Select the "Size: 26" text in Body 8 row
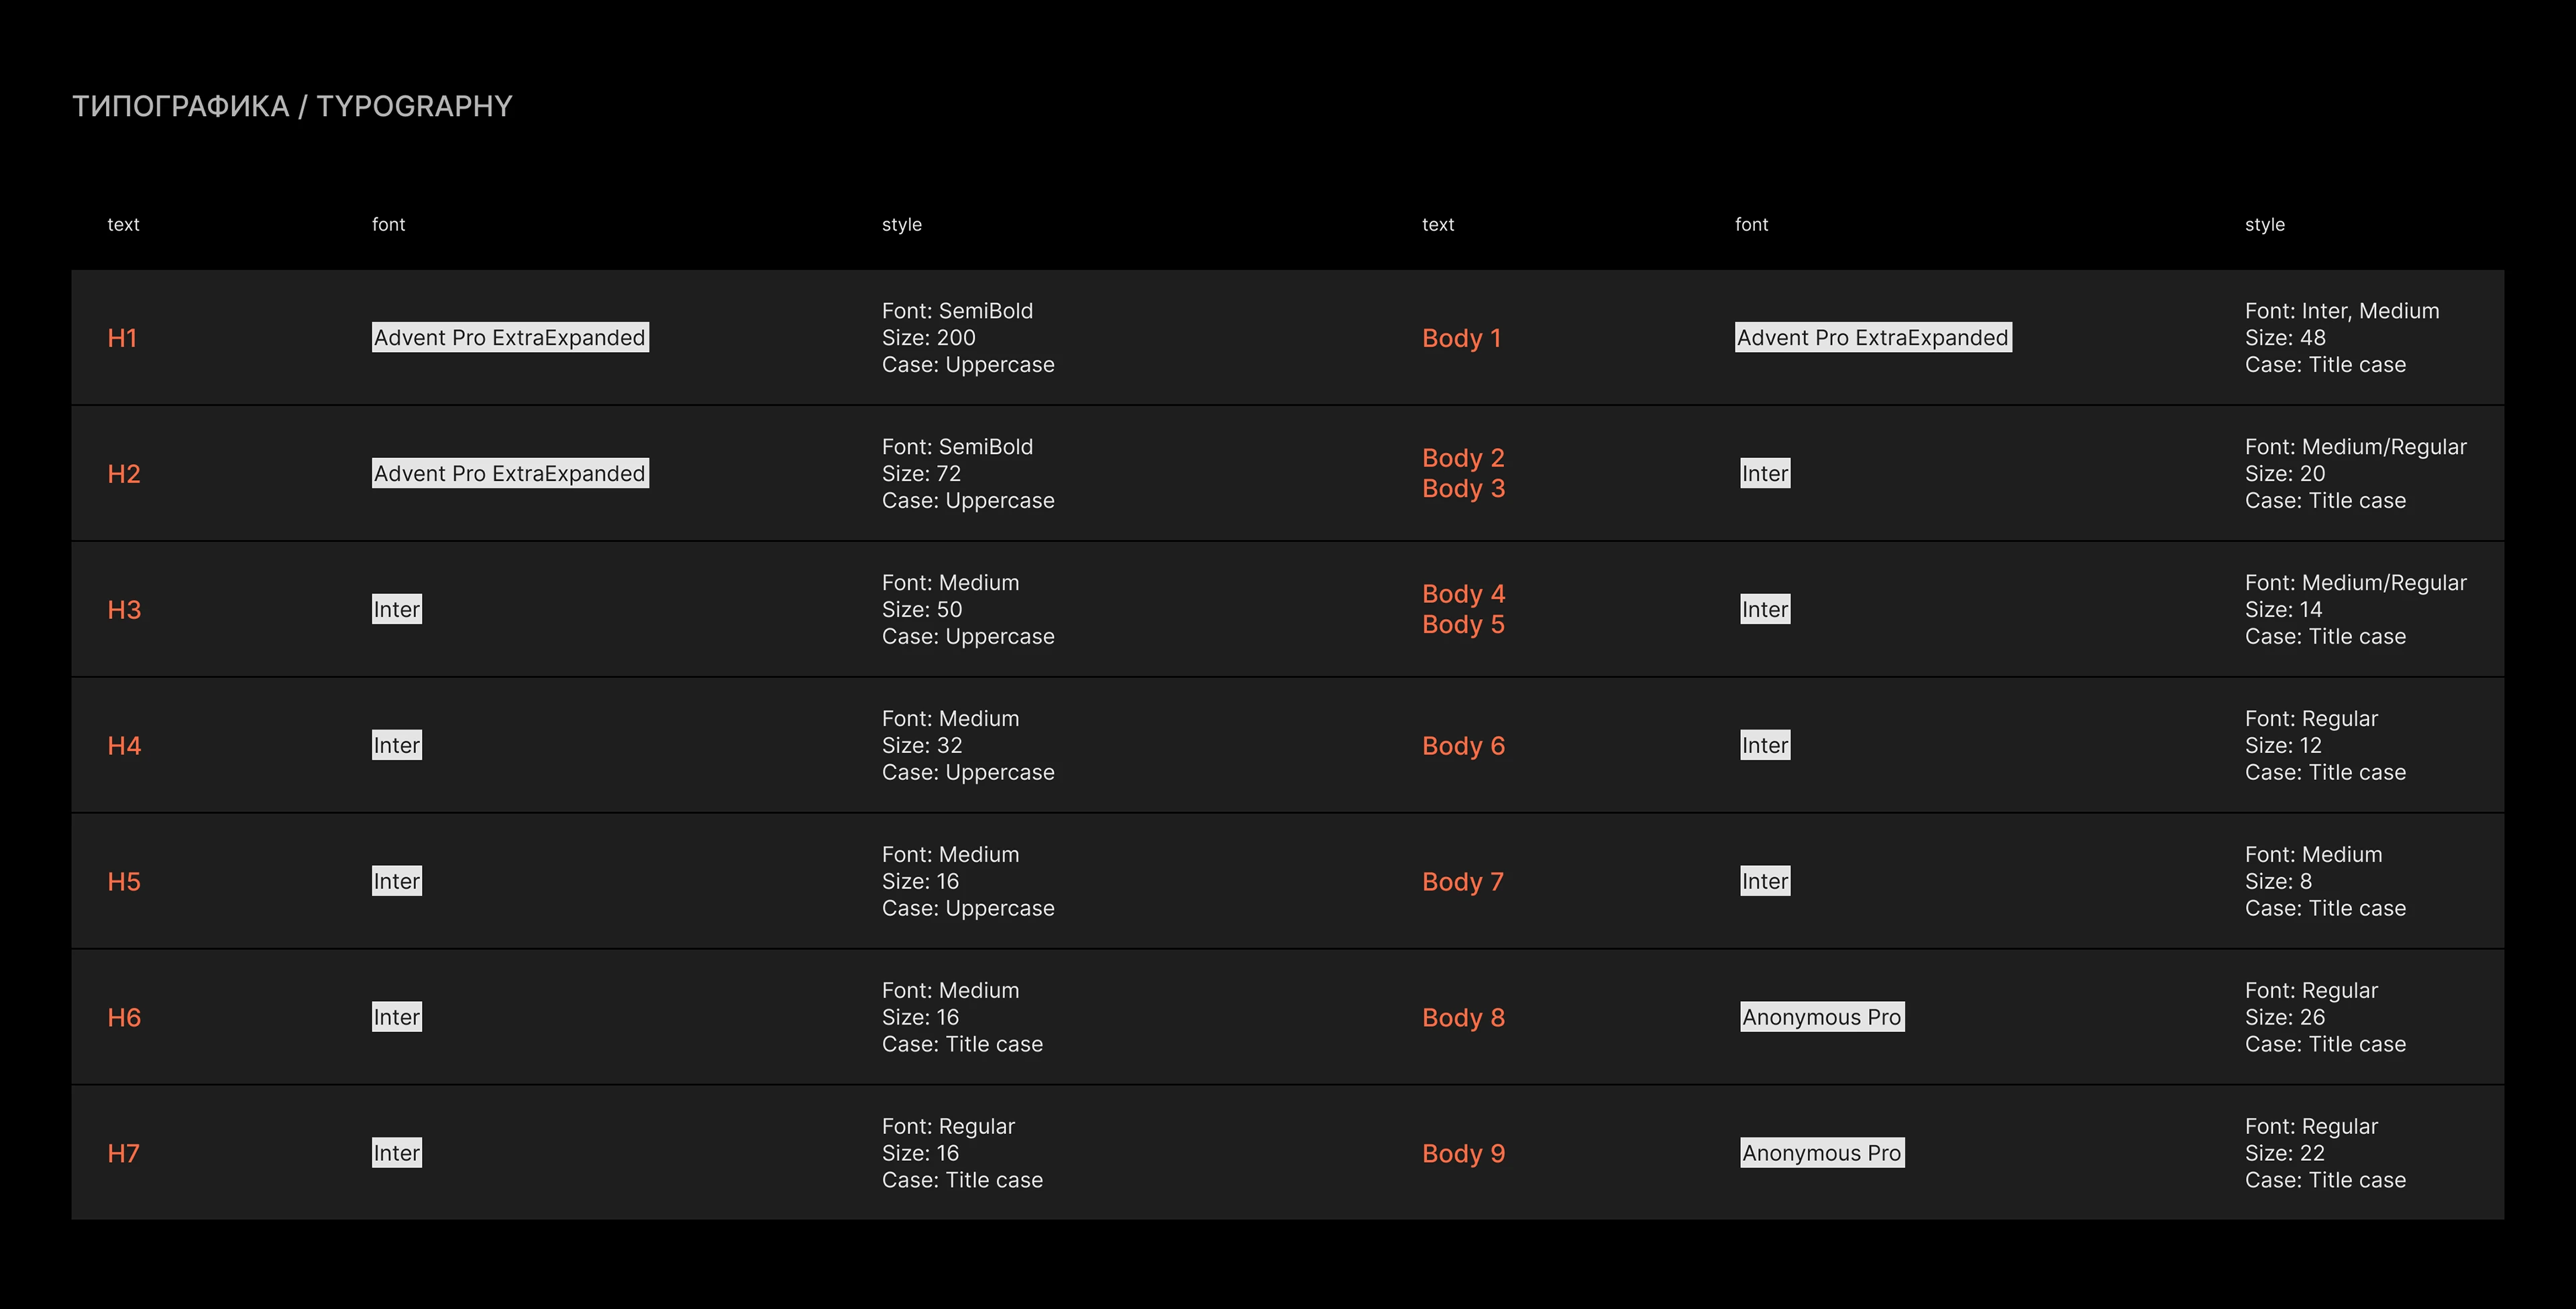Viewport: 2576px width, 1309px height. pyautogui.click(x=2284, y=1018)
